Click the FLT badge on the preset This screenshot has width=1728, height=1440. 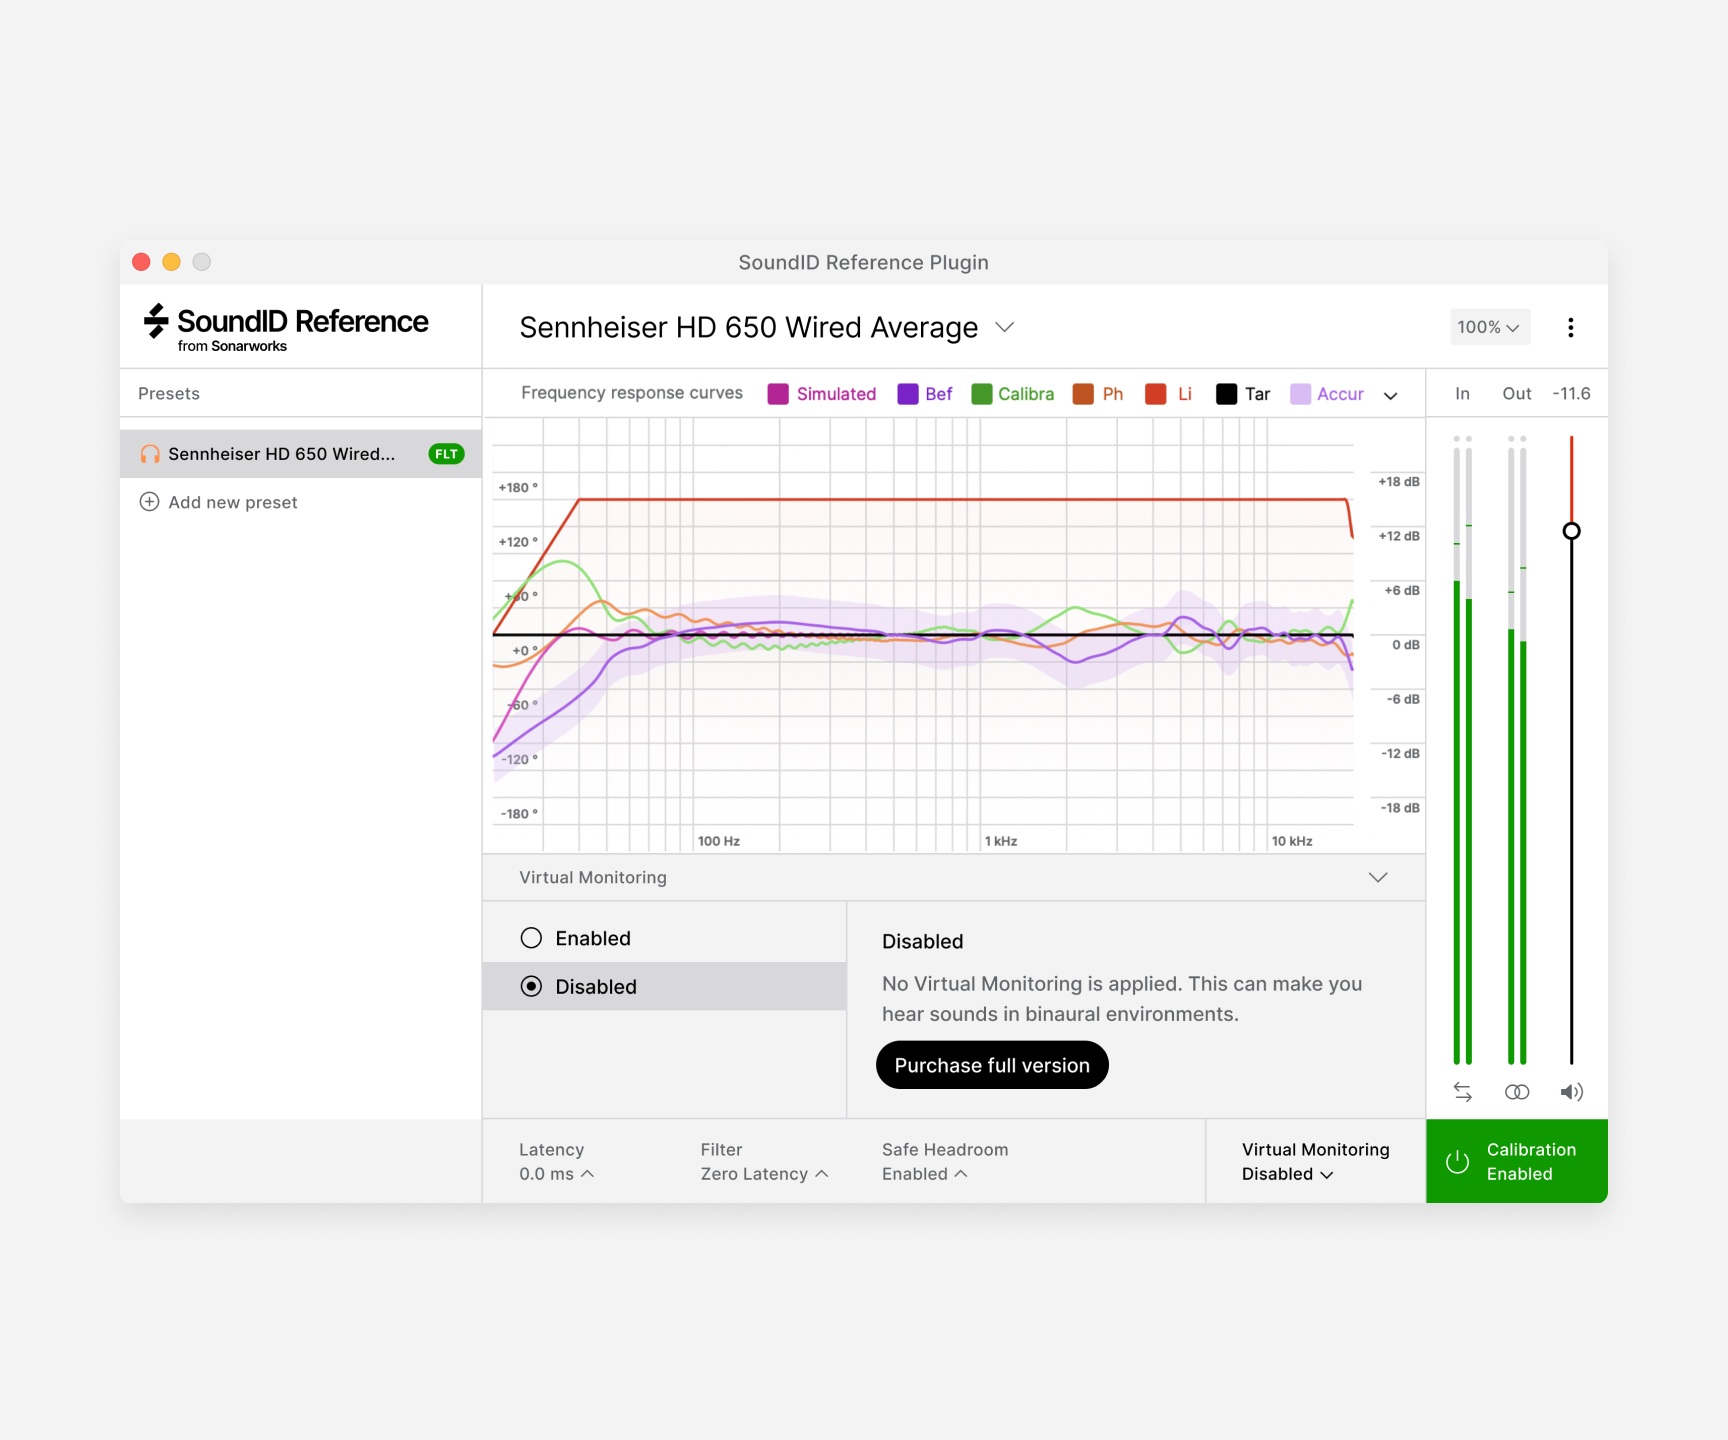[445, 453]
